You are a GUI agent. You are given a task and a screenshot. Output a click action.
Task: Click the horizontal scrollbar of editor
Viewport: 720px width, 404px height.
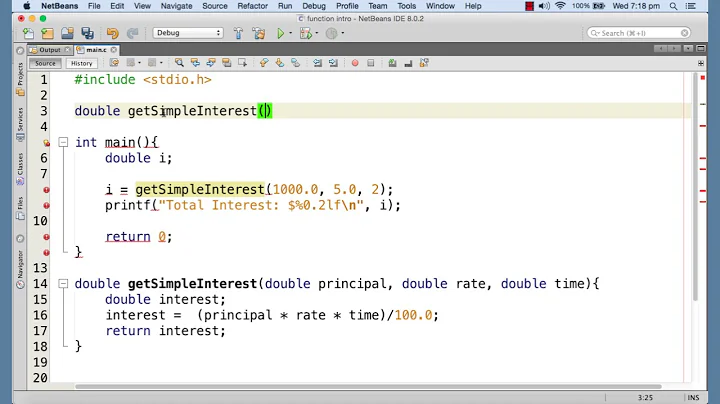tap(368, 387)
